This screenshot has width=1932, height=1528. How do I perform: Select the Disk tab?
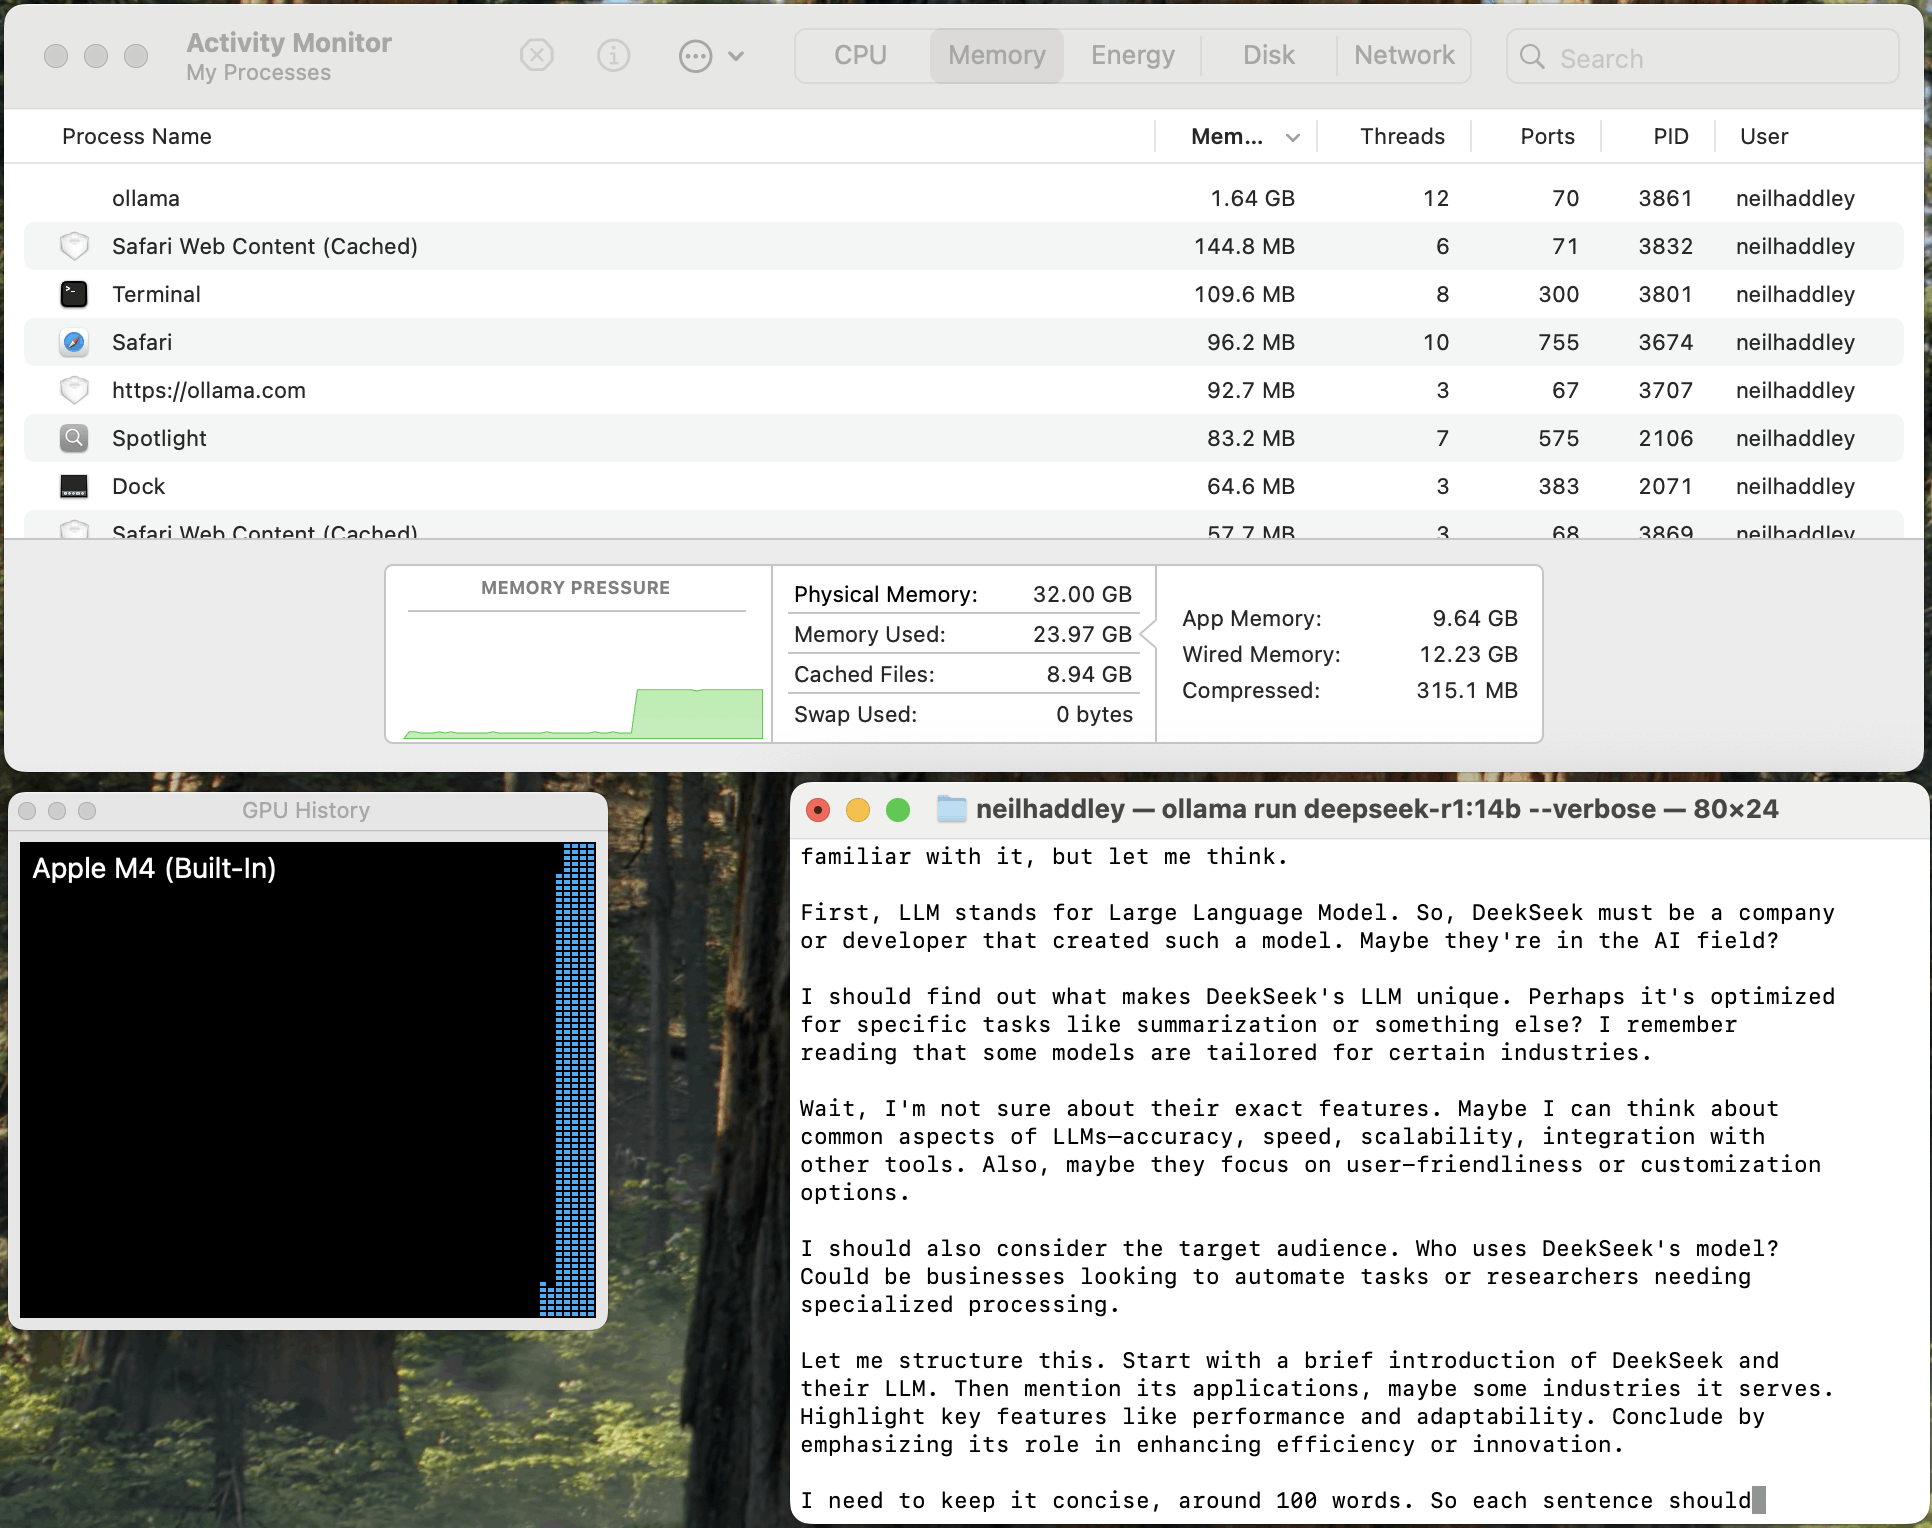(x=1268, y=55)
